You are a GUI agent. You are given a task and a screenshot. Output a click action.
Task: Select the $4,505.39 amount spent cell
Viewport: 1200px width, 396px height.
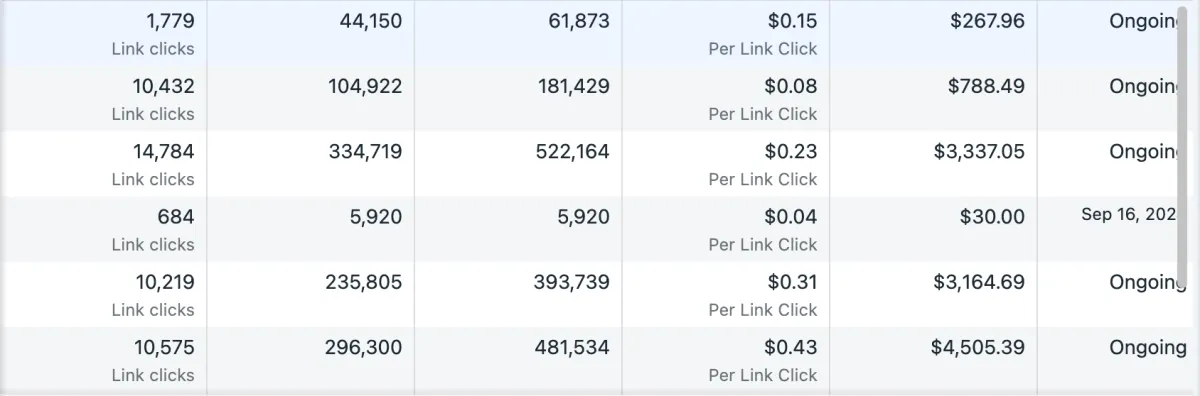point(933,360)
